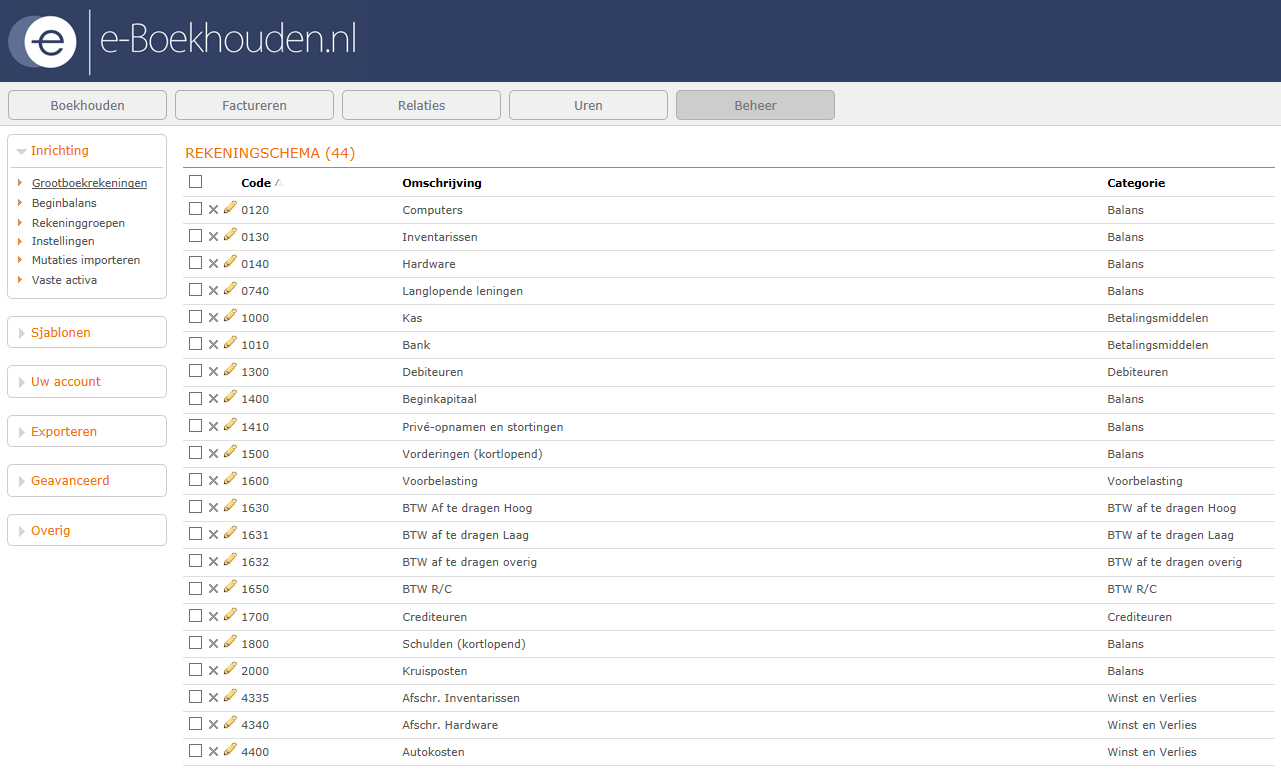Viewport: 1281px width, 771px height.
Task: Collapse the Inrichting section
Action: (x=60, y=151)
